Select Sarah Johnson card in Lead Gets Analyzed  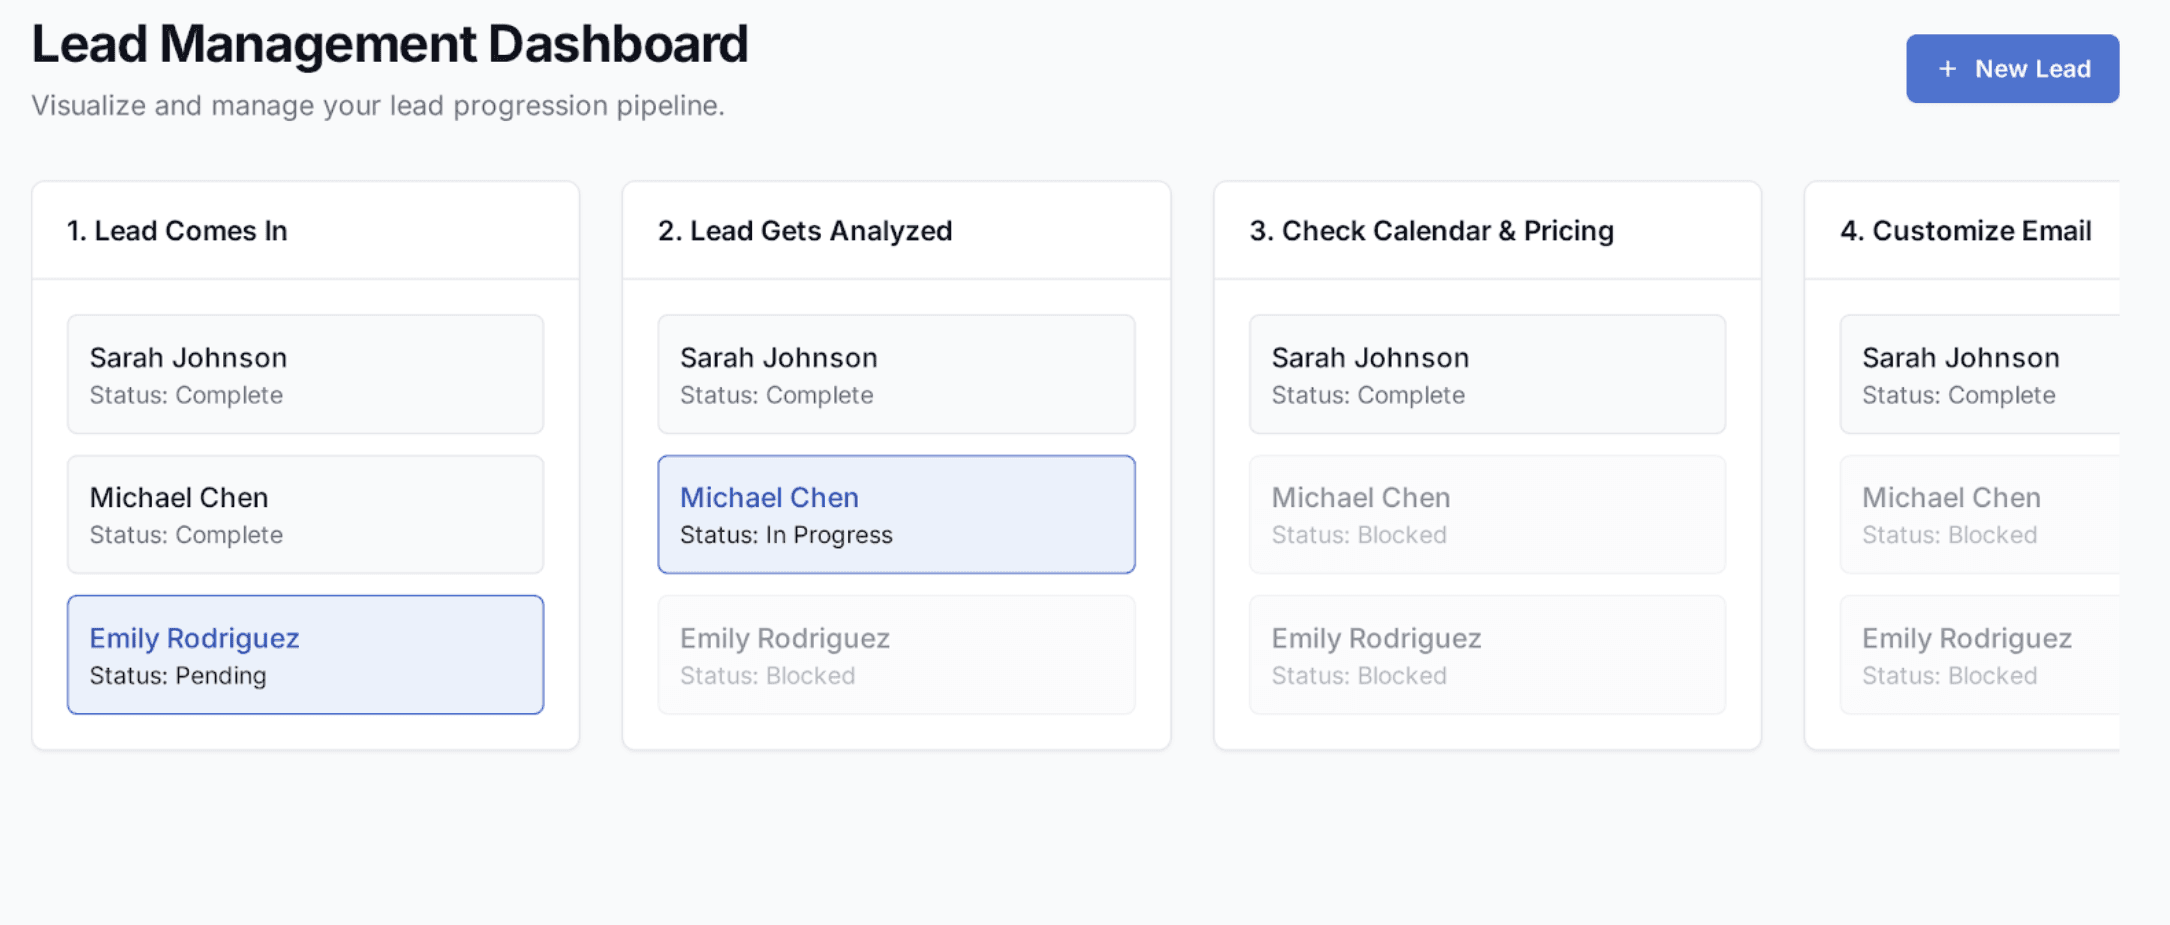coord(896,375)
